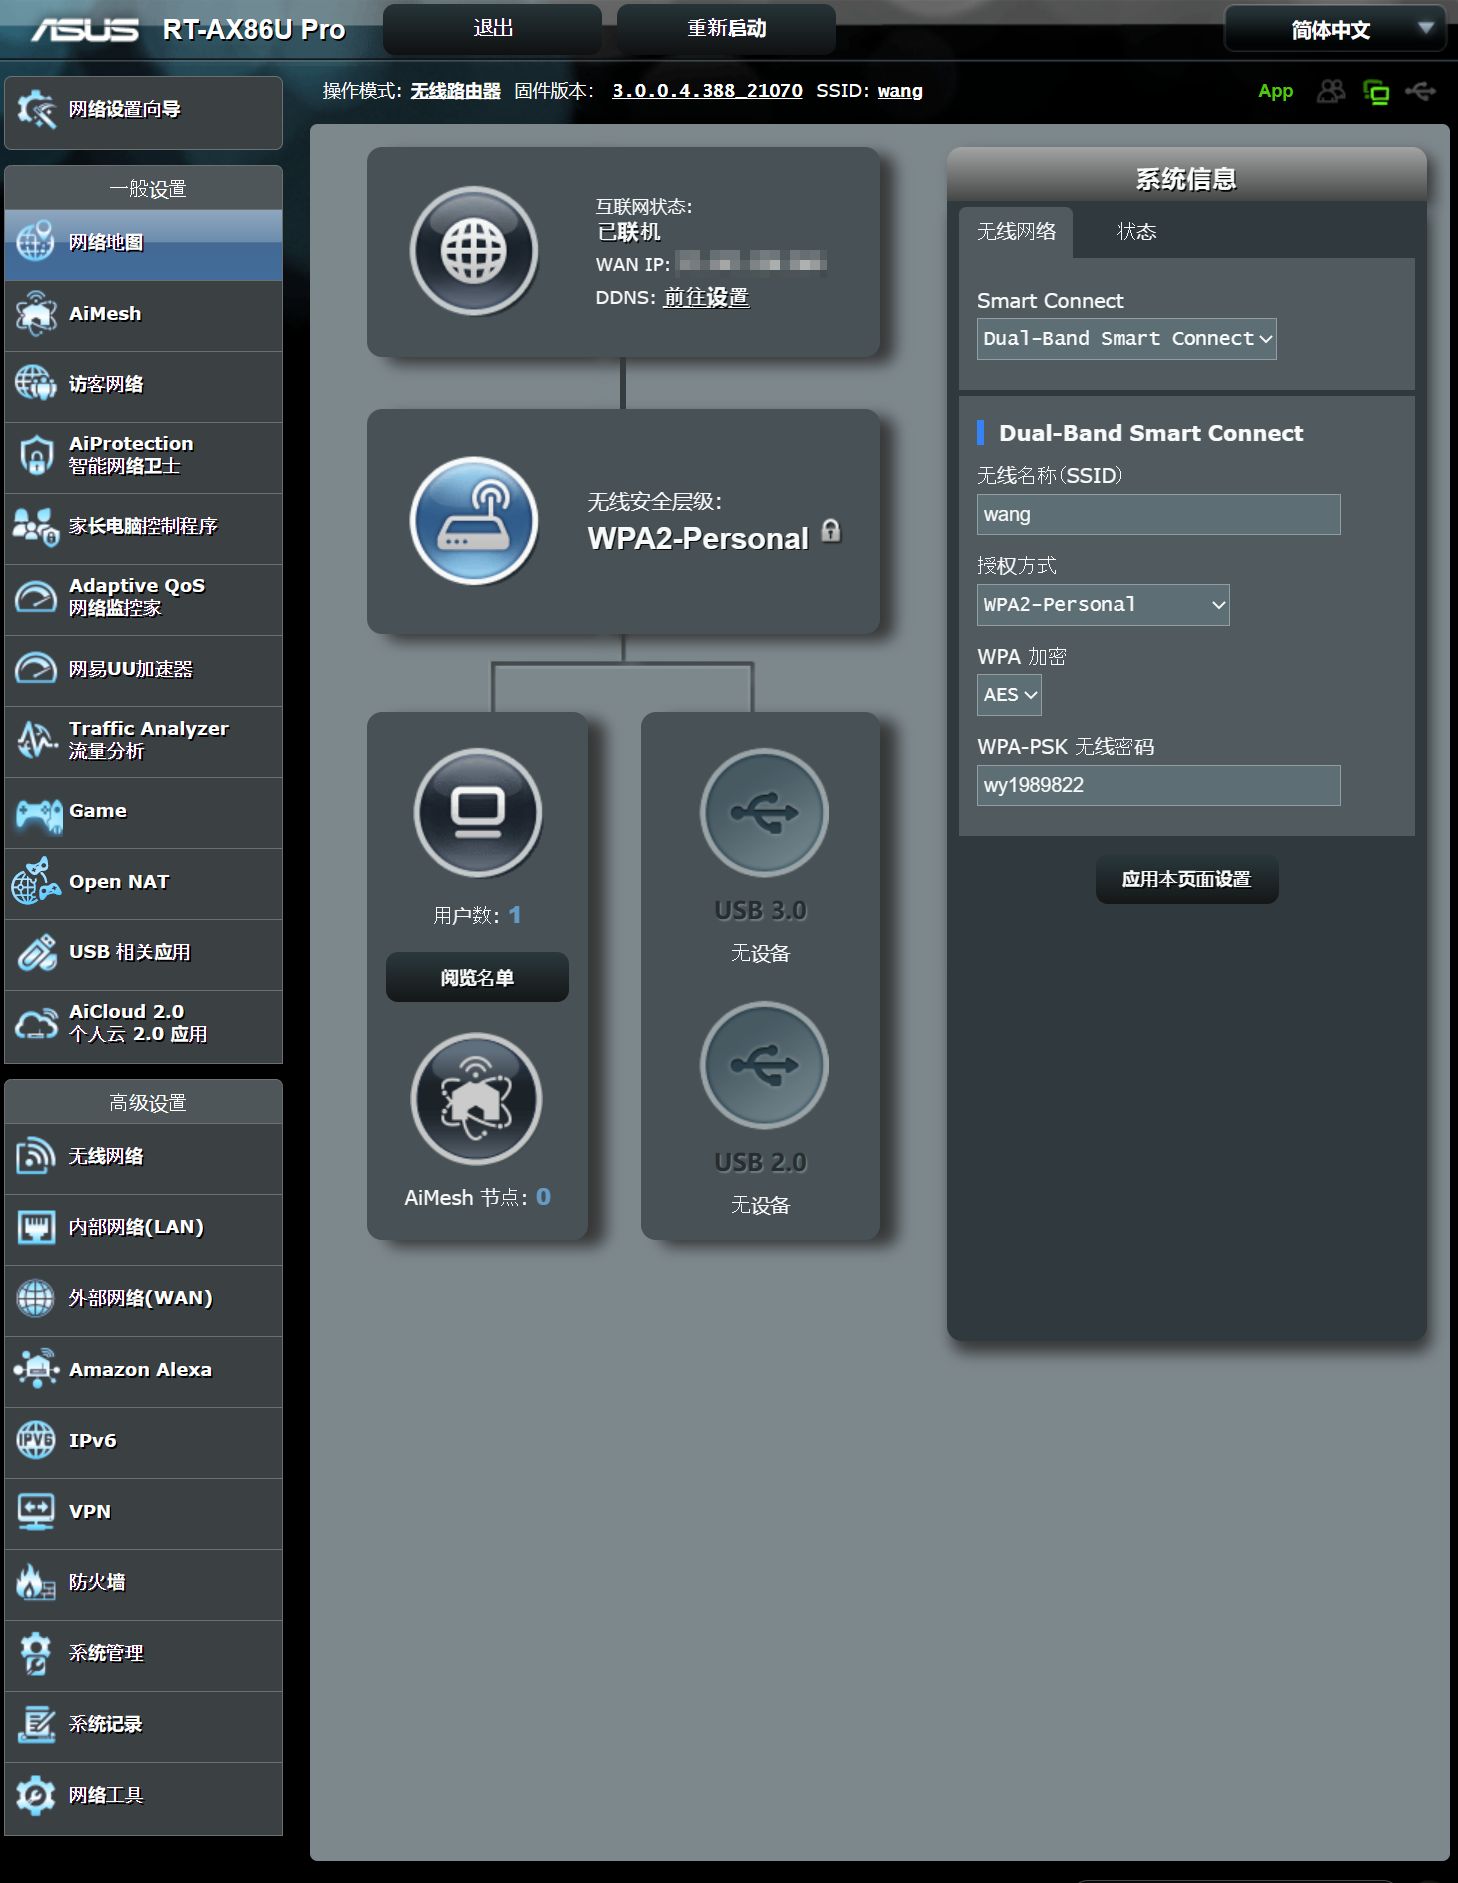The width and height of the screenshot is (1458, 1883).
Task: Click the lock icon beside WPA2-Personal
Action: click(831, 531)
